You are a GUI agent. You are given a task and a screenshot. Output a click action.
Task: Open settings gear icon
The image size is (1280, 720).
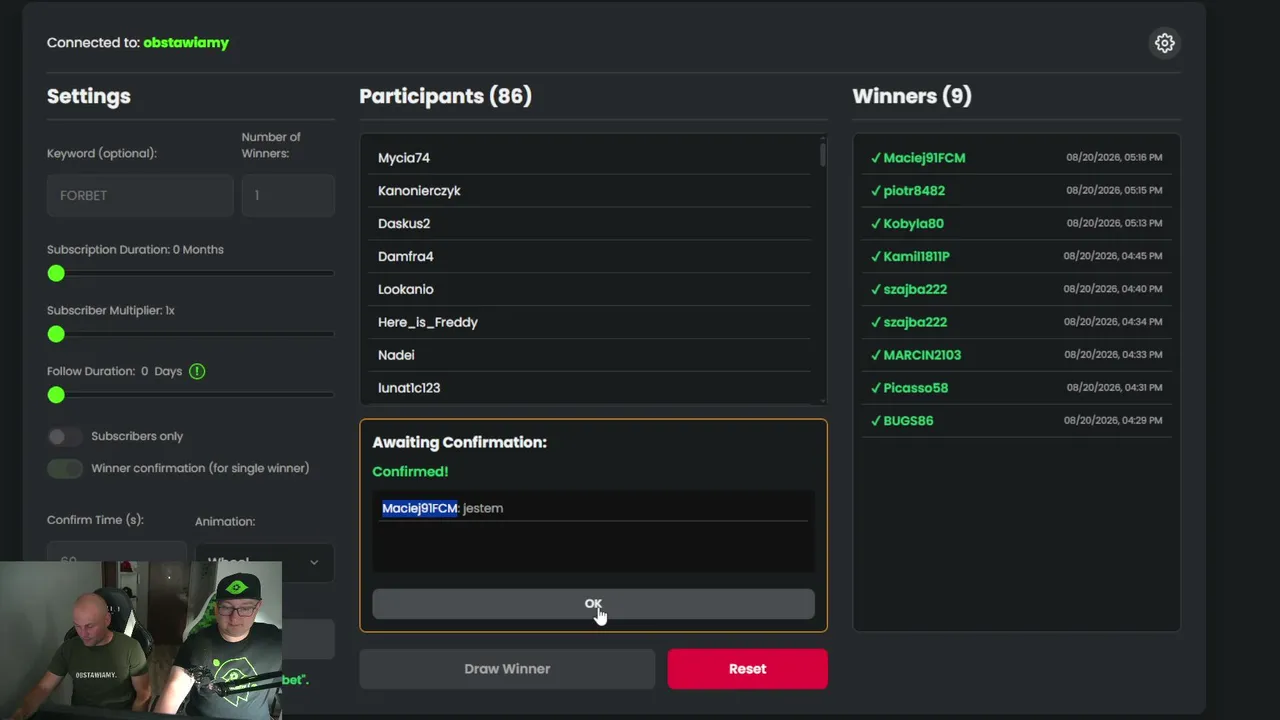pyautogui.click(x=1164, y=43)
